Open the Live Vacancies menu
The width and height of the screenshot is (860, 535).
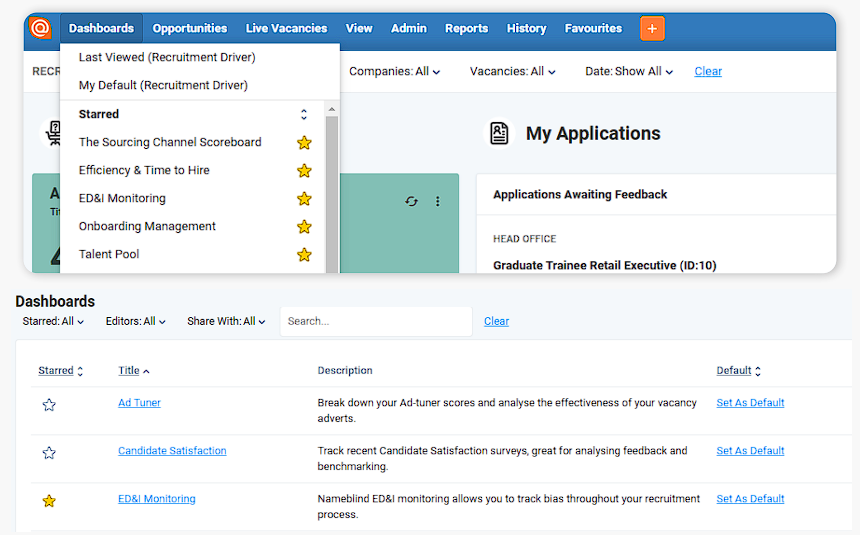tap(286, 28)
